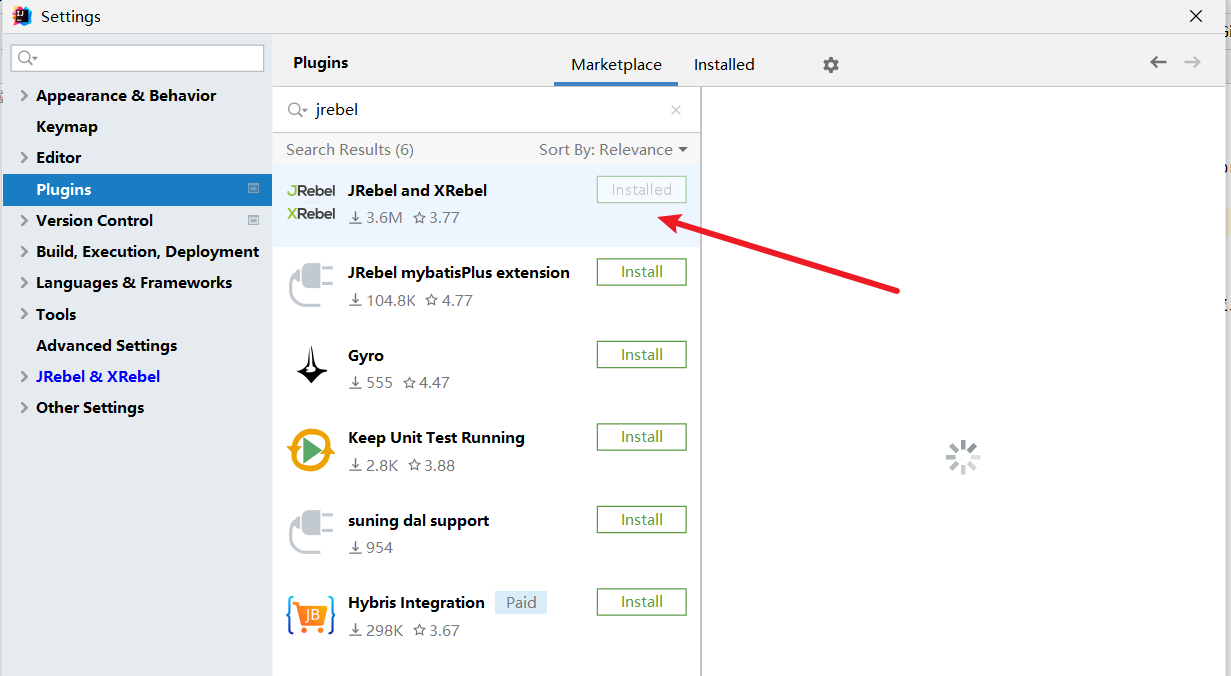Click the forward navigation arrow
Viewport: 1231px width, 676px height.
pyautogui.click(x=1192, y=62)
